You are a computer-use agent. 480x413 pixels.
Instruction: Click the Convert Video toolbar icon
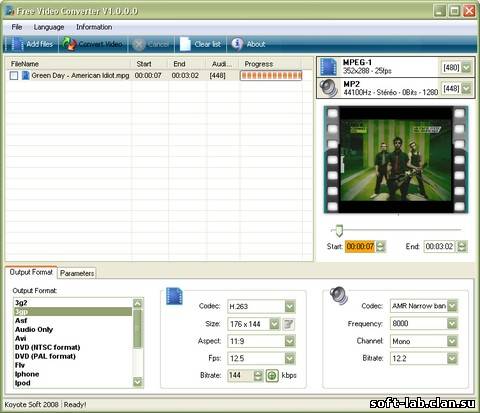(x=69, y=44)
